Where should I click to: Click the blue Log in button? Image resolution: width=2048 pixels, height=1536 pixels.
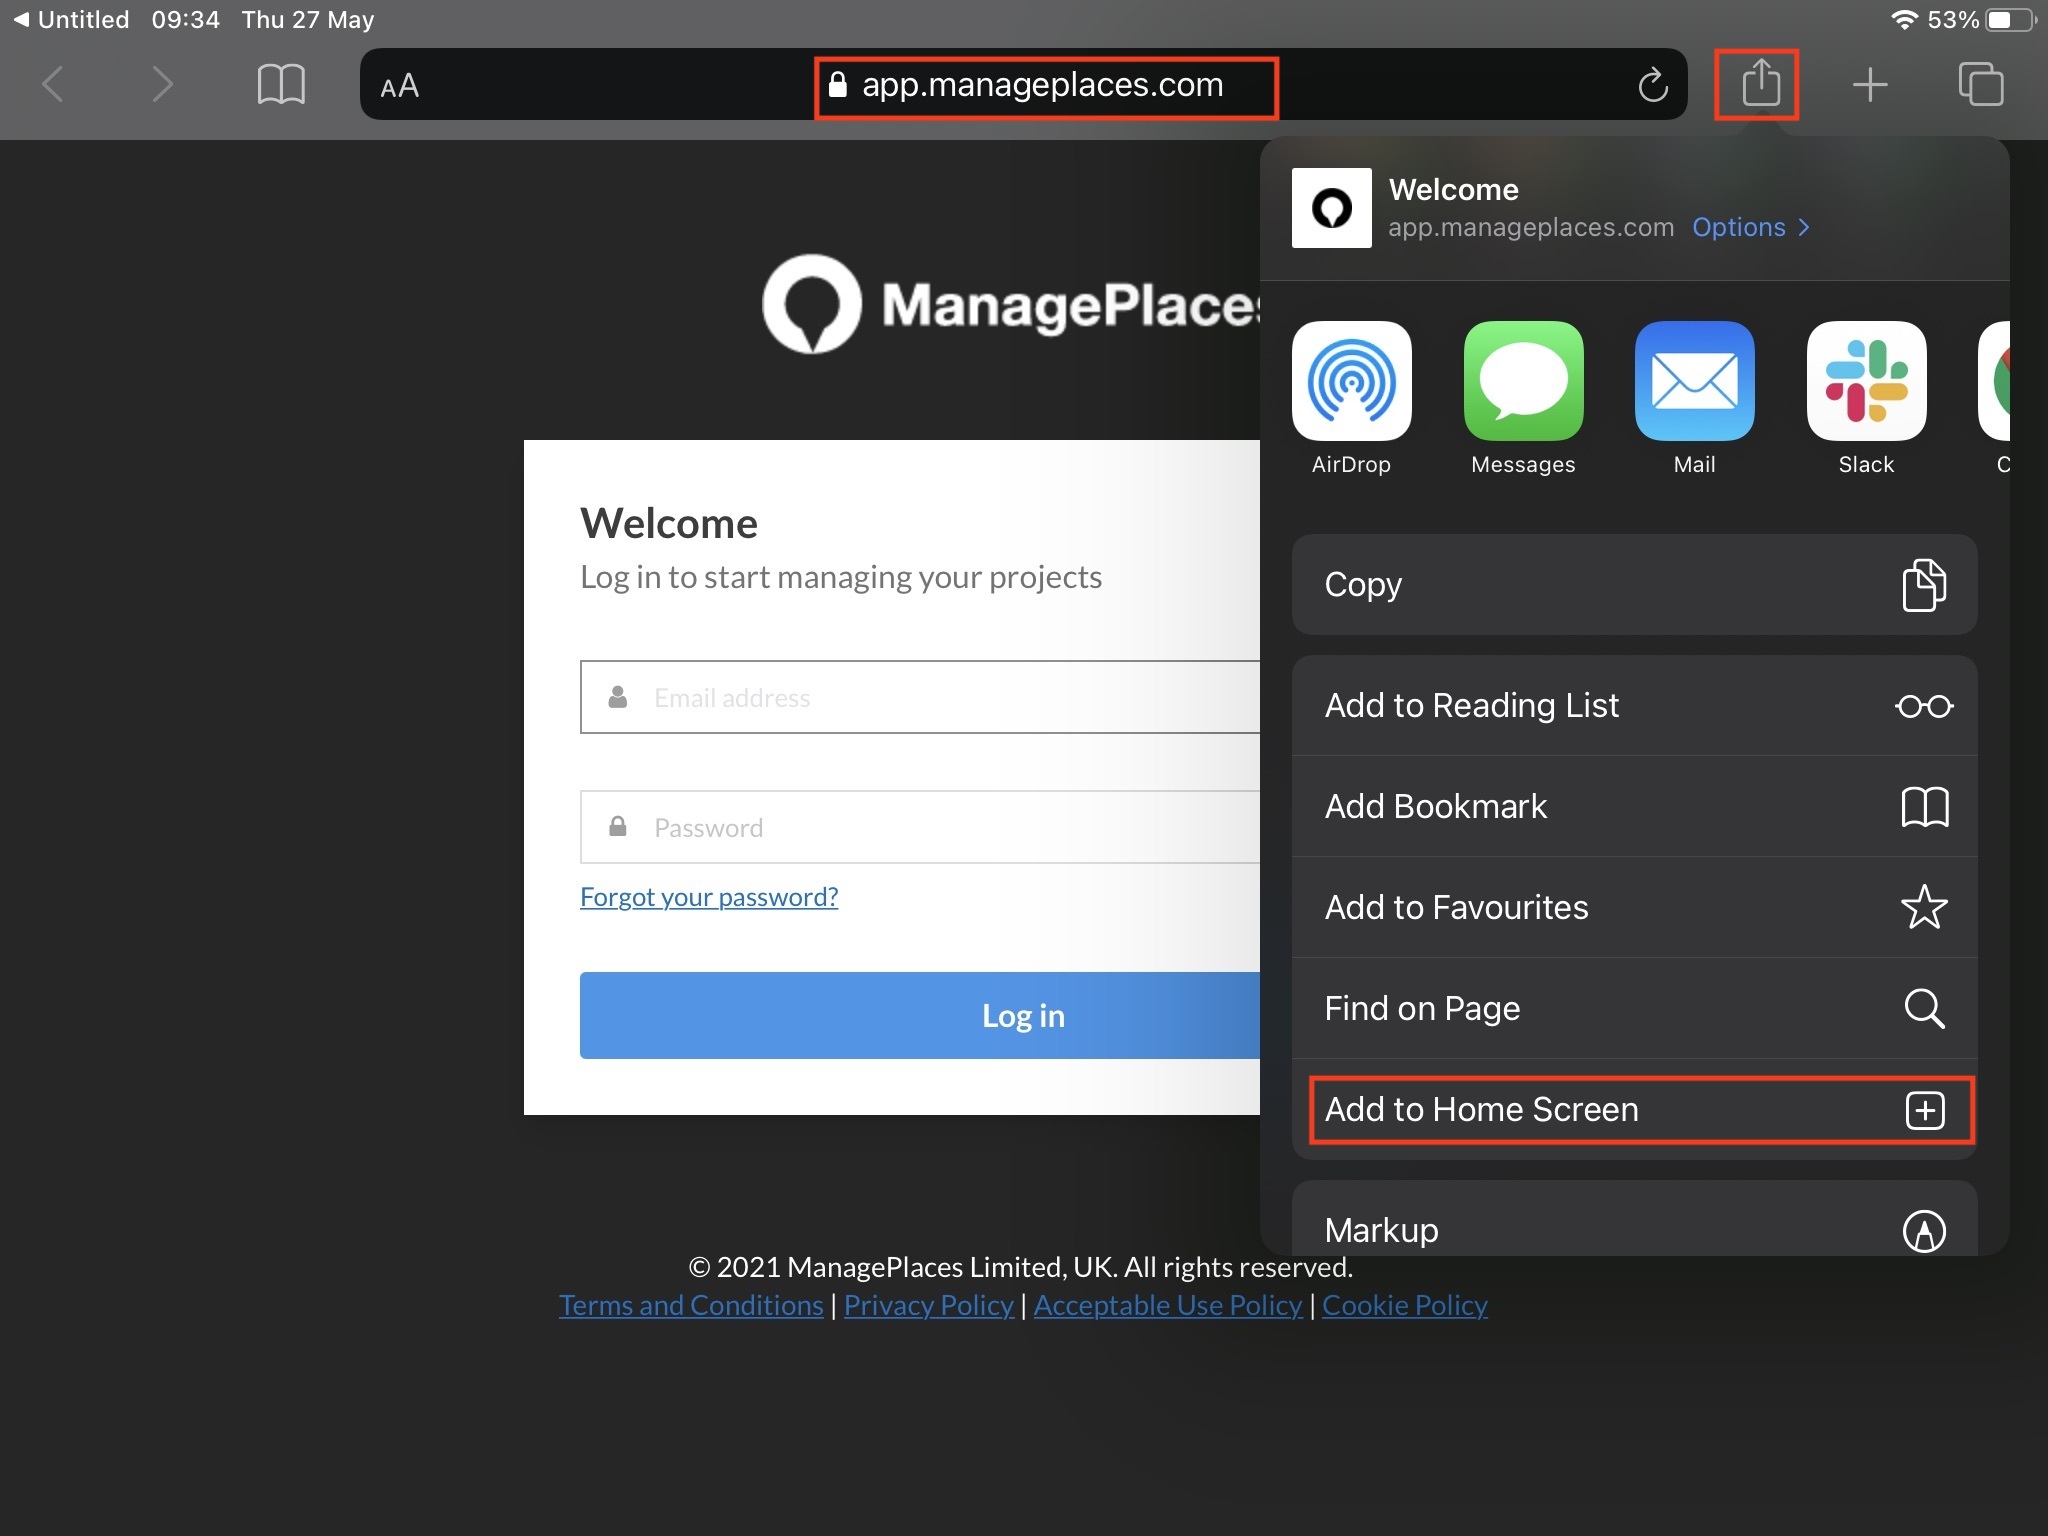pos(920,1015)
